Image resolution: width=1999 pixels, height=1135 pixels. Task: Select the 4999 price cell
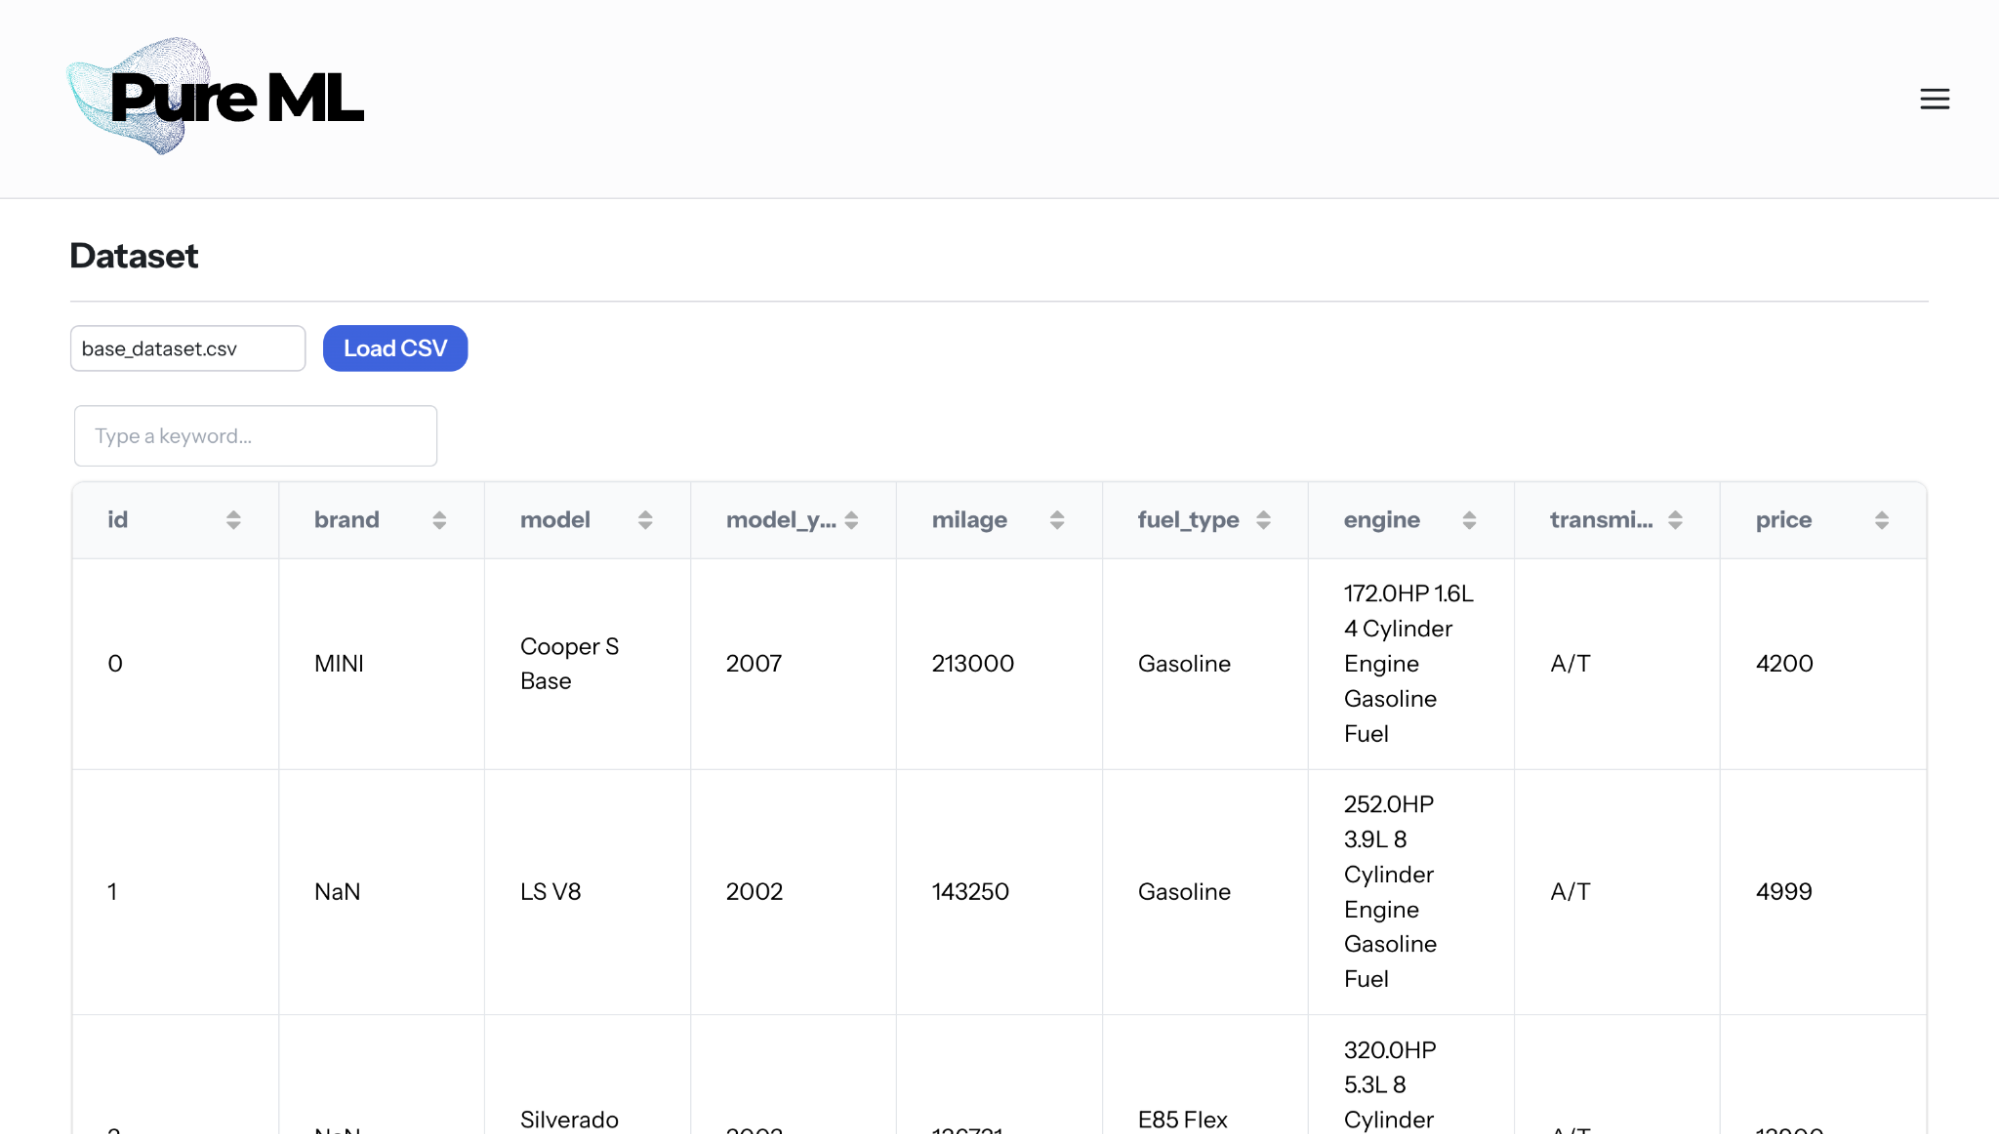click(1783, 892)
